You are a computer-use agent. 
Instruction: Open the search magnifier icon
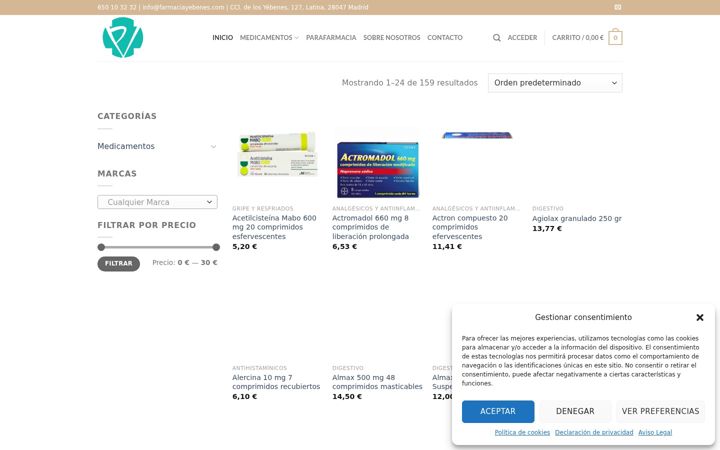496,38
